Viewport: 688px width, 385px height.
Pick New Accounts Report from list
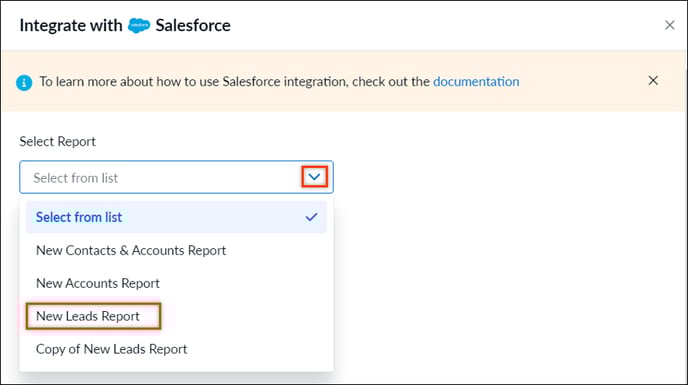point(176,283)
